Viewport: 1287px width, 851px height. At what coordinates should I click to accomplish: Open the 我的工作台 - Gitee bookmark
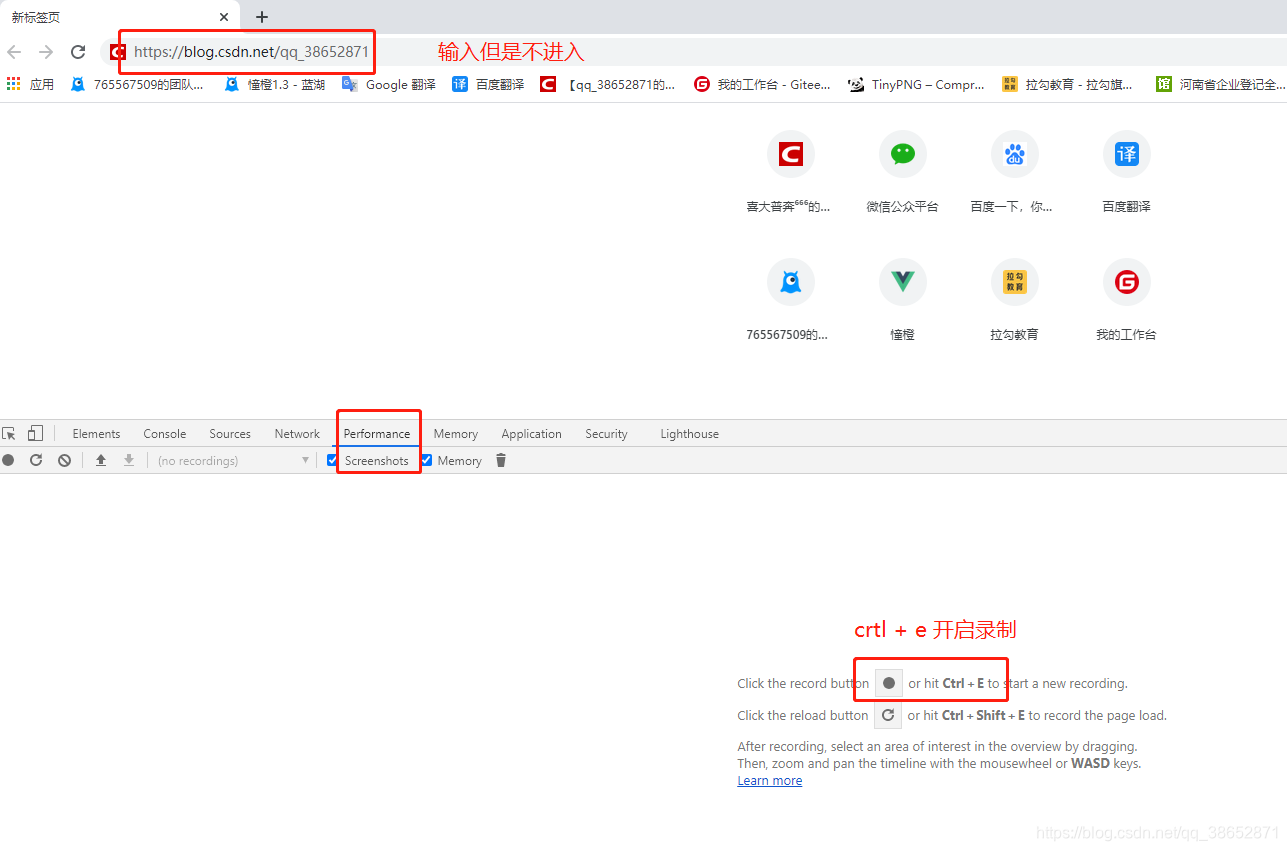[763, 85]
